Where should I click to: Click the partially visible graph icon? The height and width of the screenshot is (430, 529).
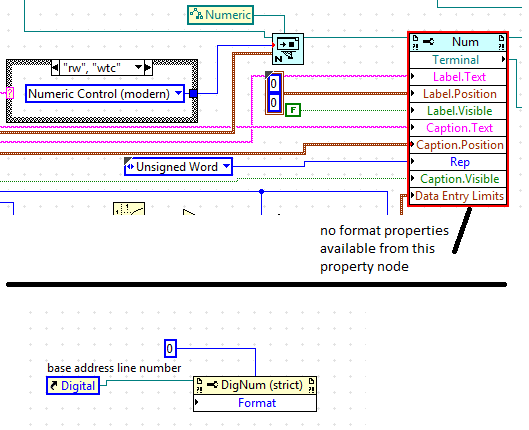pos(129,208)
